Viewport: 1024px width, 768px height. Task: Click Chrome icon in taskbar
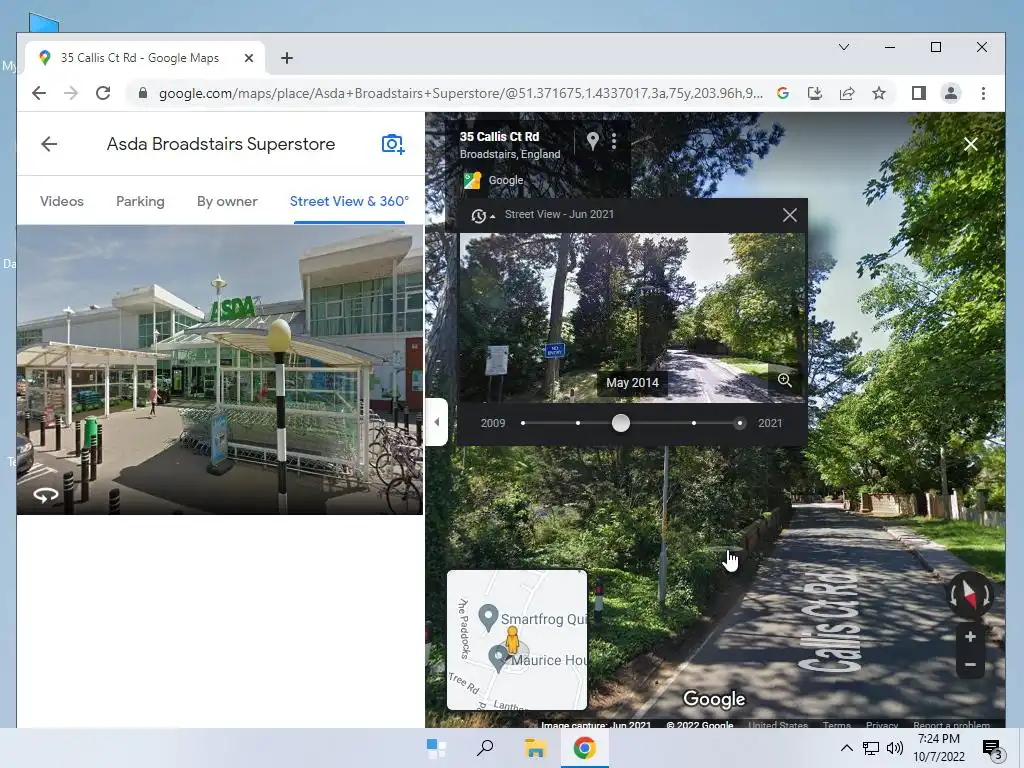point(584,748)
